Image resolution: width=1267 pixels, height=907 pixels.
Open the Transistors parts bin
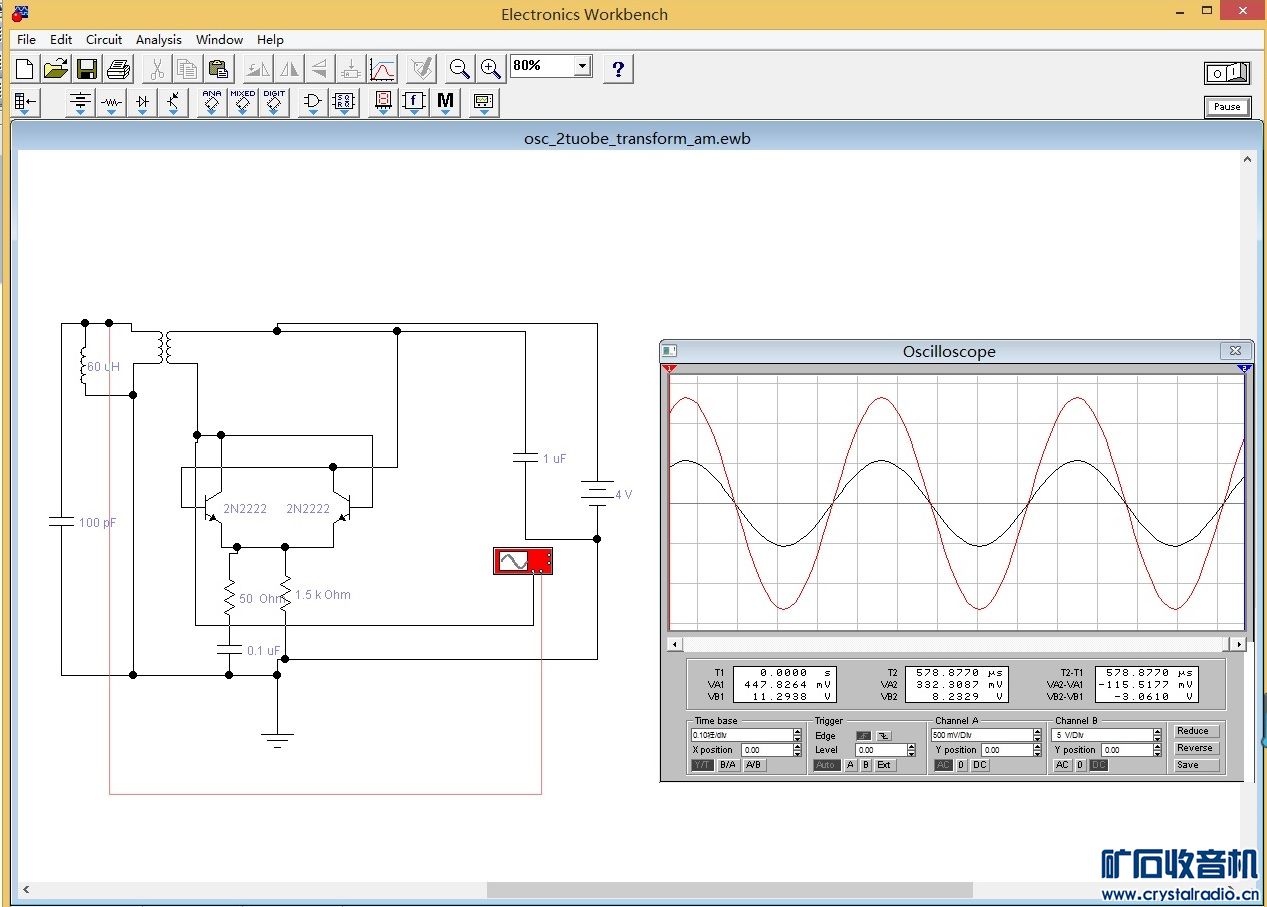click(173, 102)
